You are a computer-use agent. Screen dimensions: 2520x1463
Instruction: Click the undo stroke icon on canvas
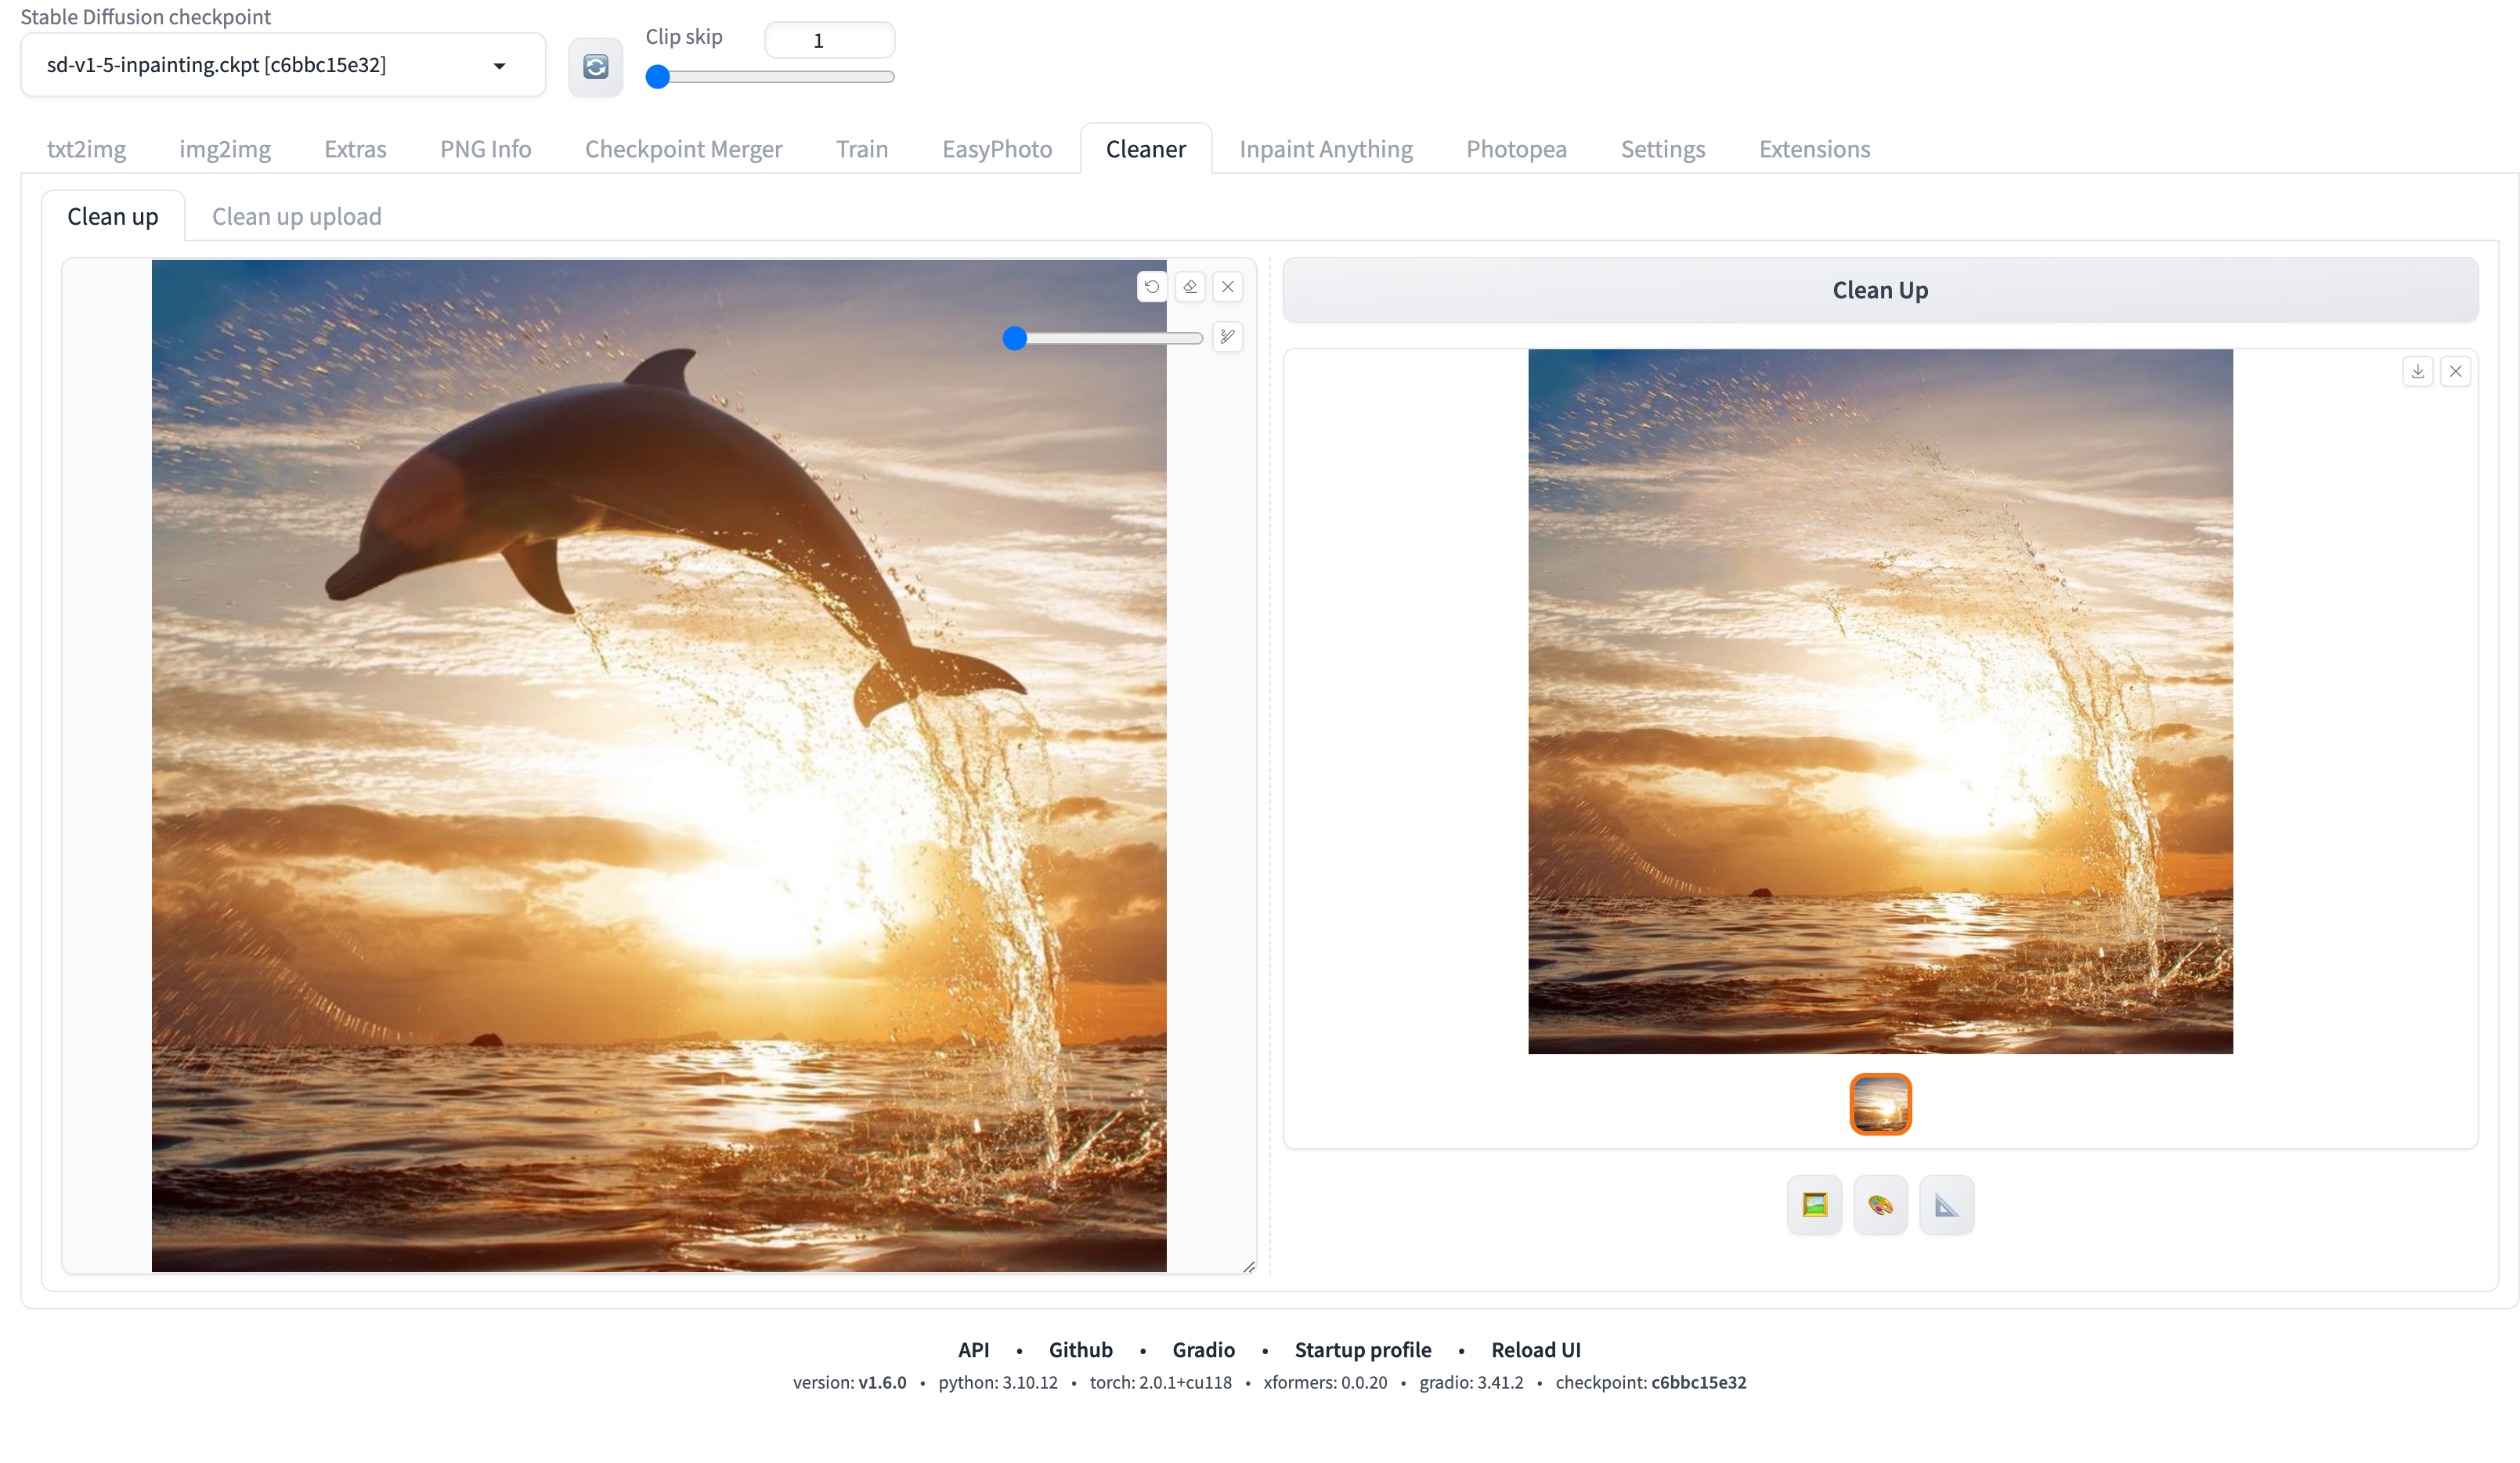pyautogui.click(x=1152, y=287)
